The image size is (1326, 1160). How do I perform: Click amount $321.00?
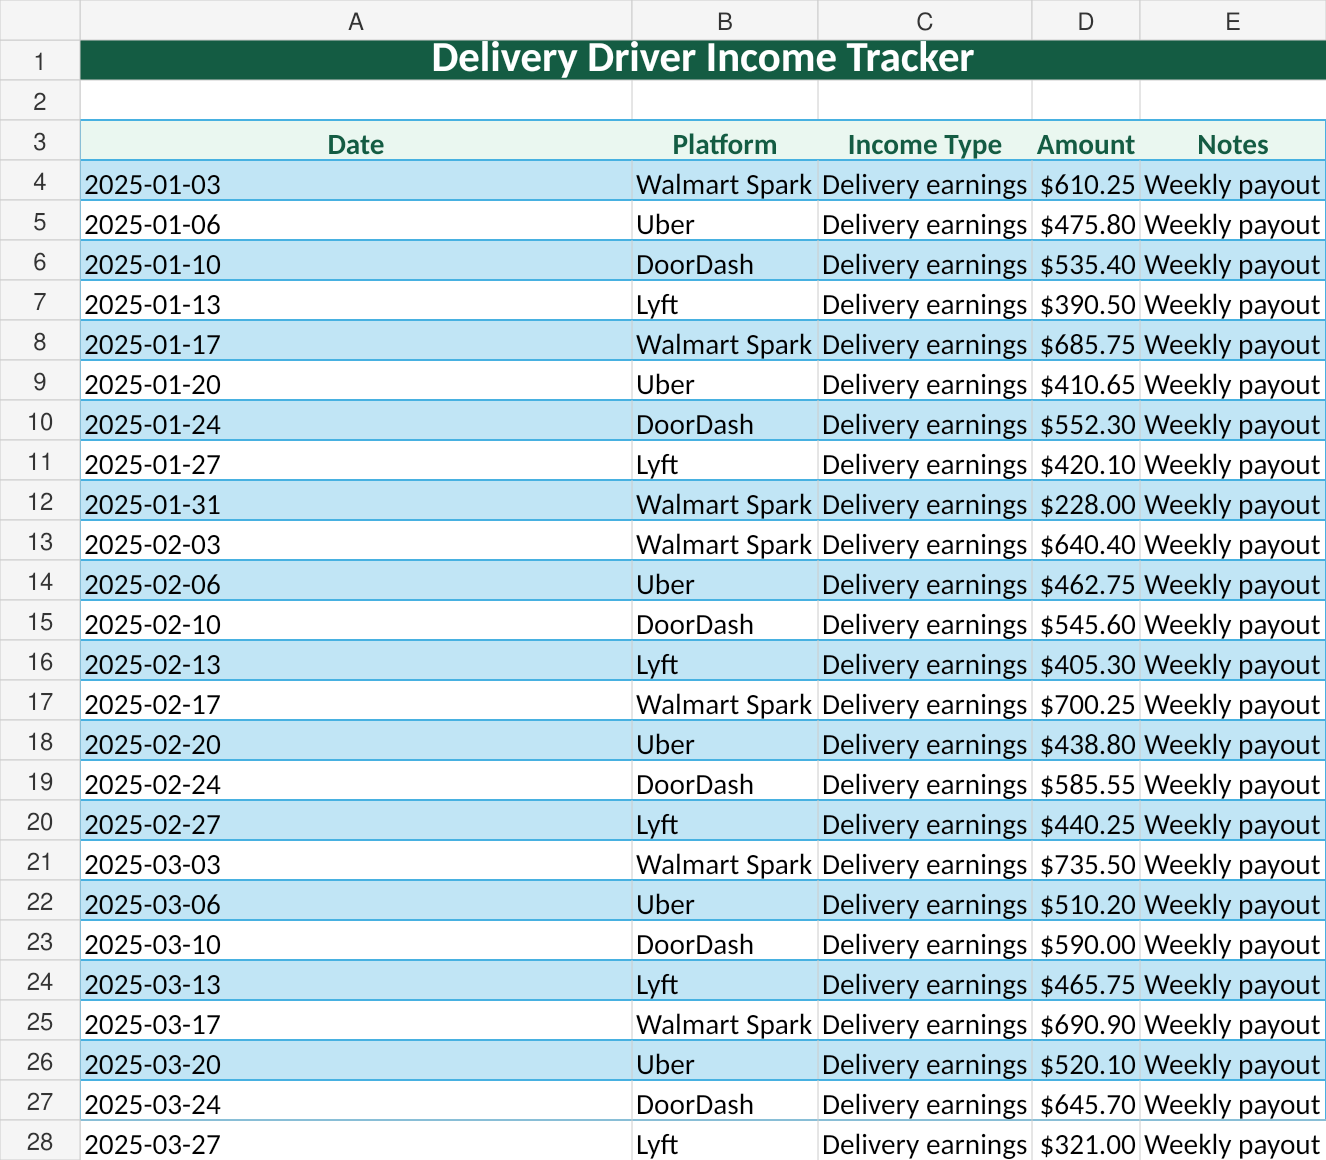tap(1086, 1141)
